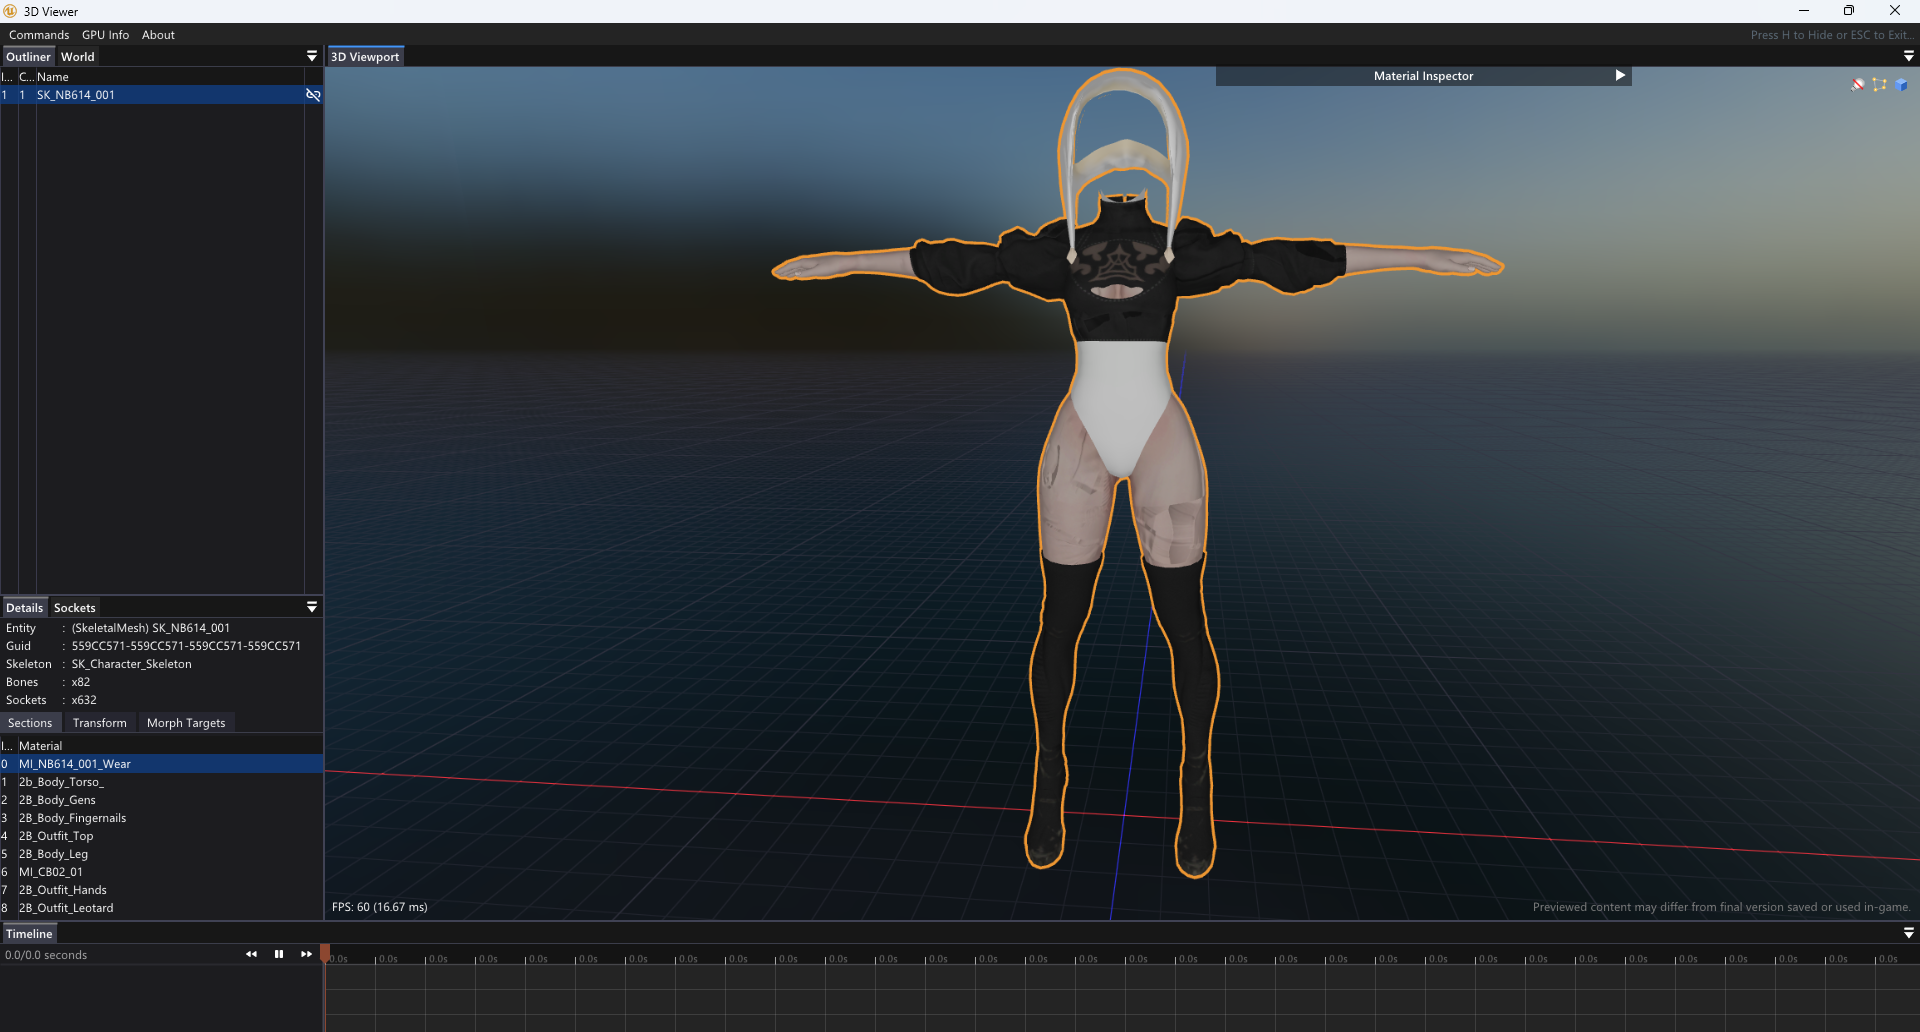Click the Sockets count x632
1920x1032 pixels.
click(x=84, y=700)
